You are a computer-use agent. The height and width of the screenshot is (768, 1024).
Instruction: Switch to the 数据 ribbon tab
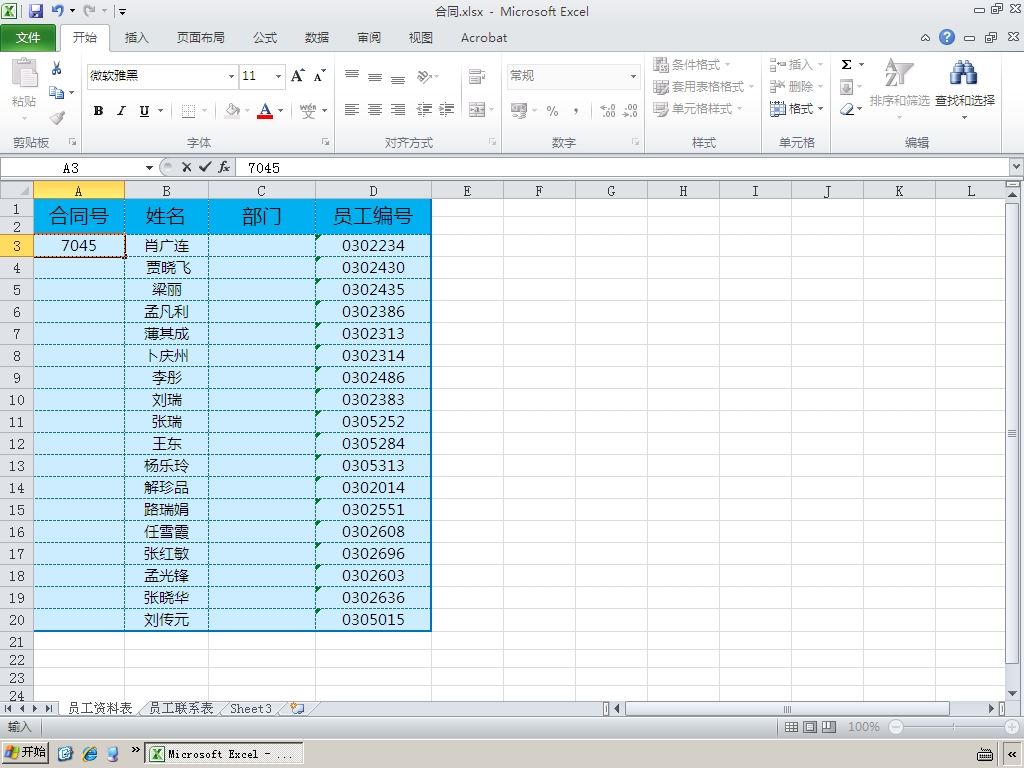[317, 38]
